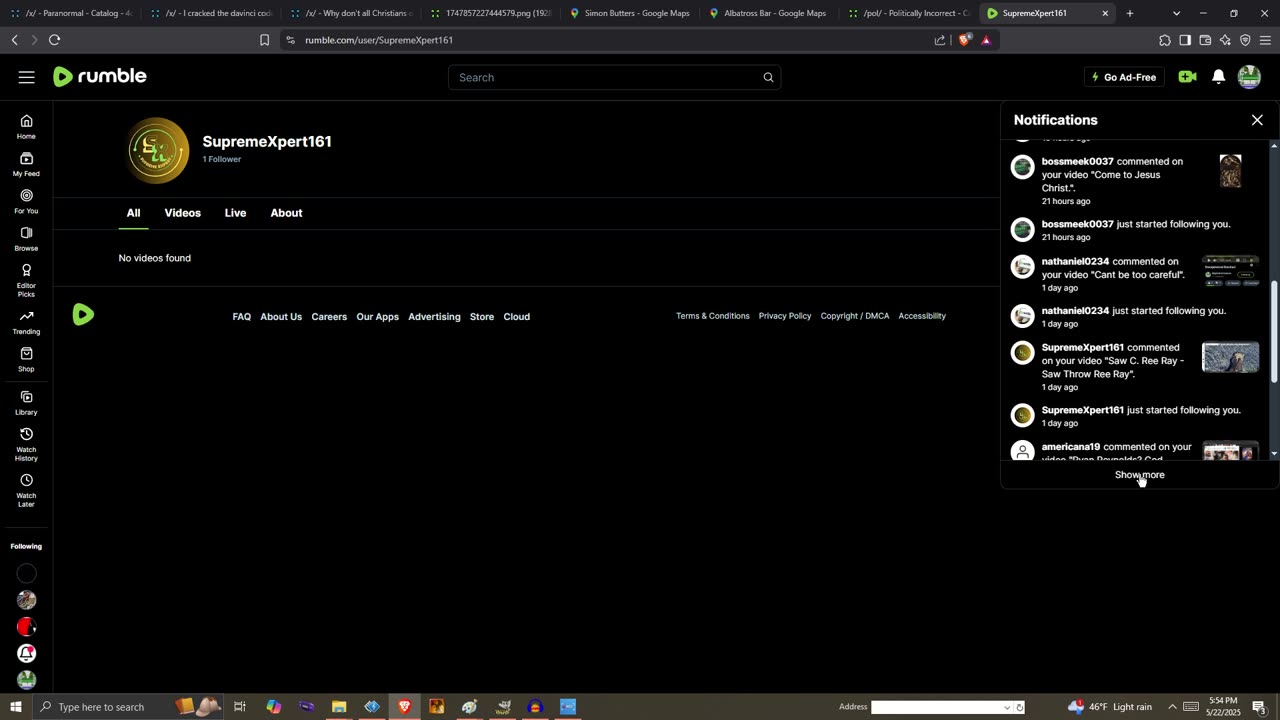Open File Explorer from taskbar
Viewport: 1280px width, 720px height.
pyautogui.click(x=339, y=707)
